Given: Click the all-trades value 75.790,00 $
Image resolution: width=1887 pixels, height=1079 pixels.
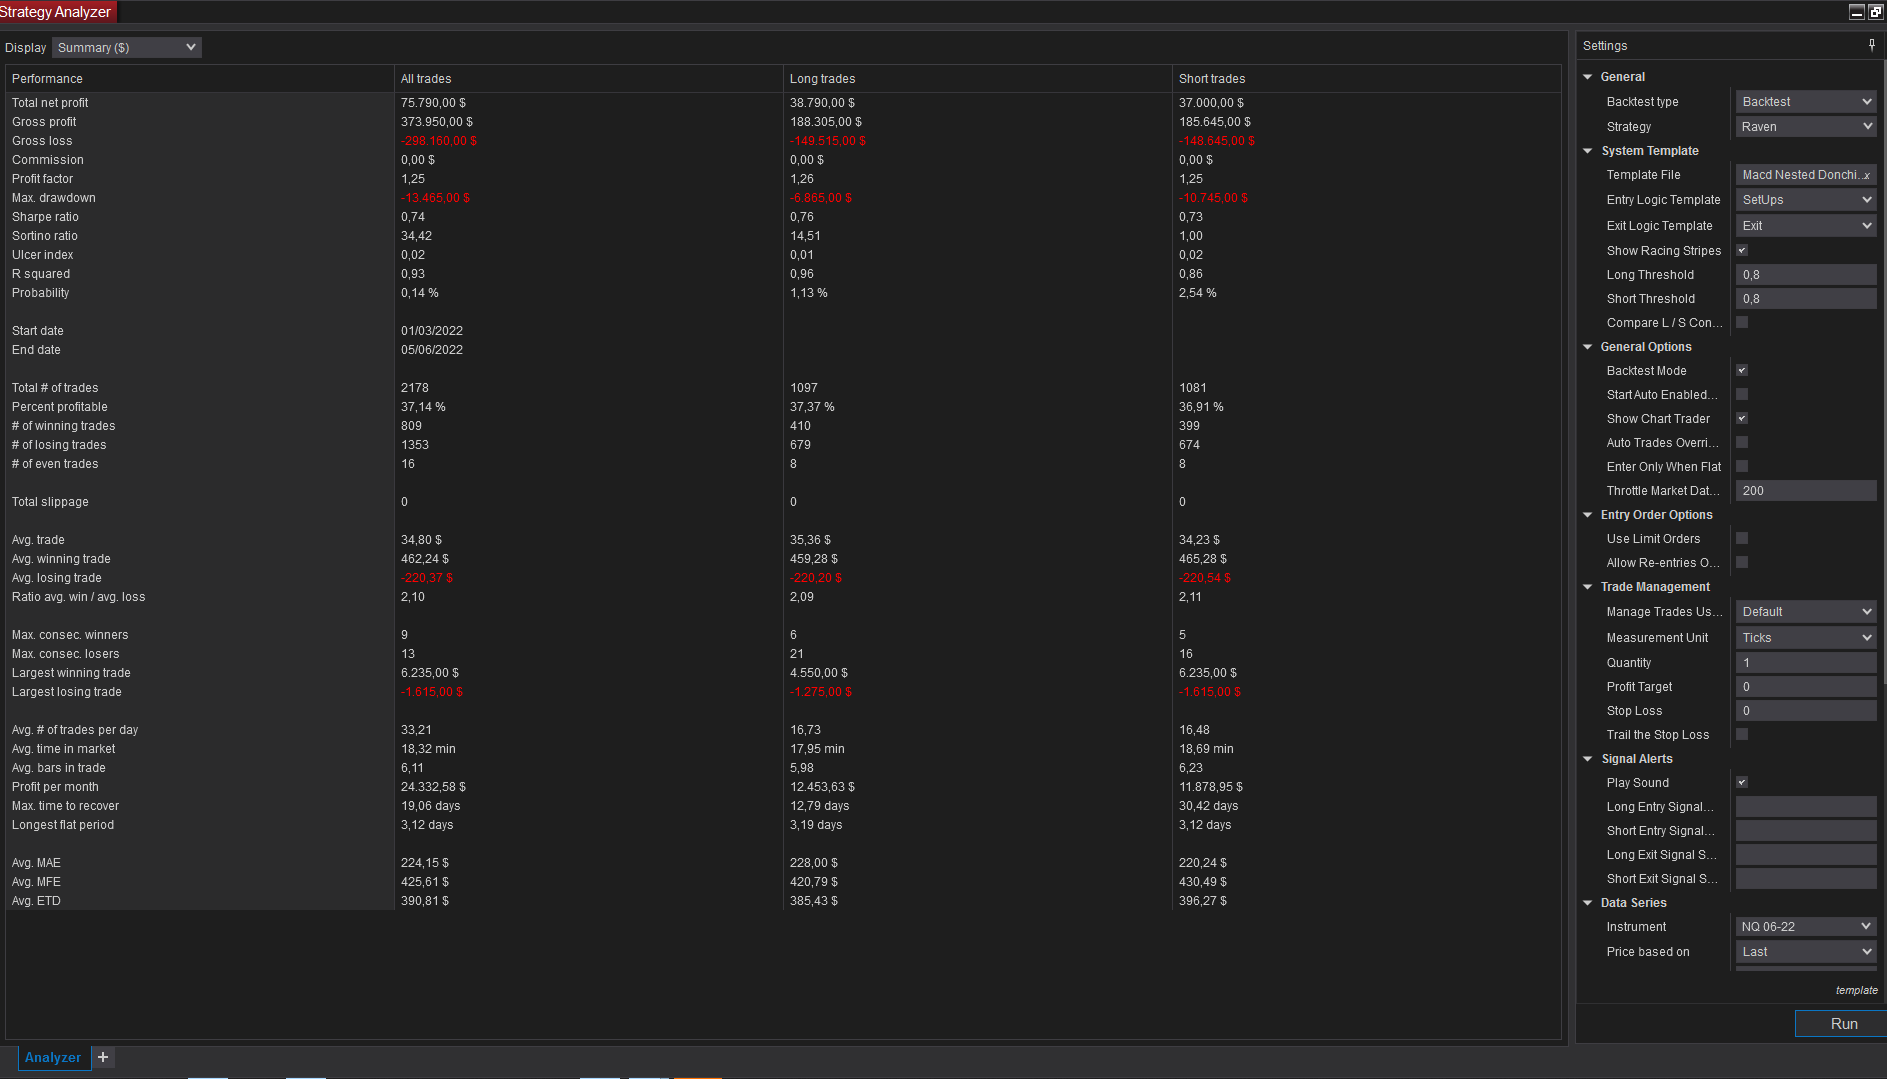Looking at the screenshot, I should pos(433,103).
